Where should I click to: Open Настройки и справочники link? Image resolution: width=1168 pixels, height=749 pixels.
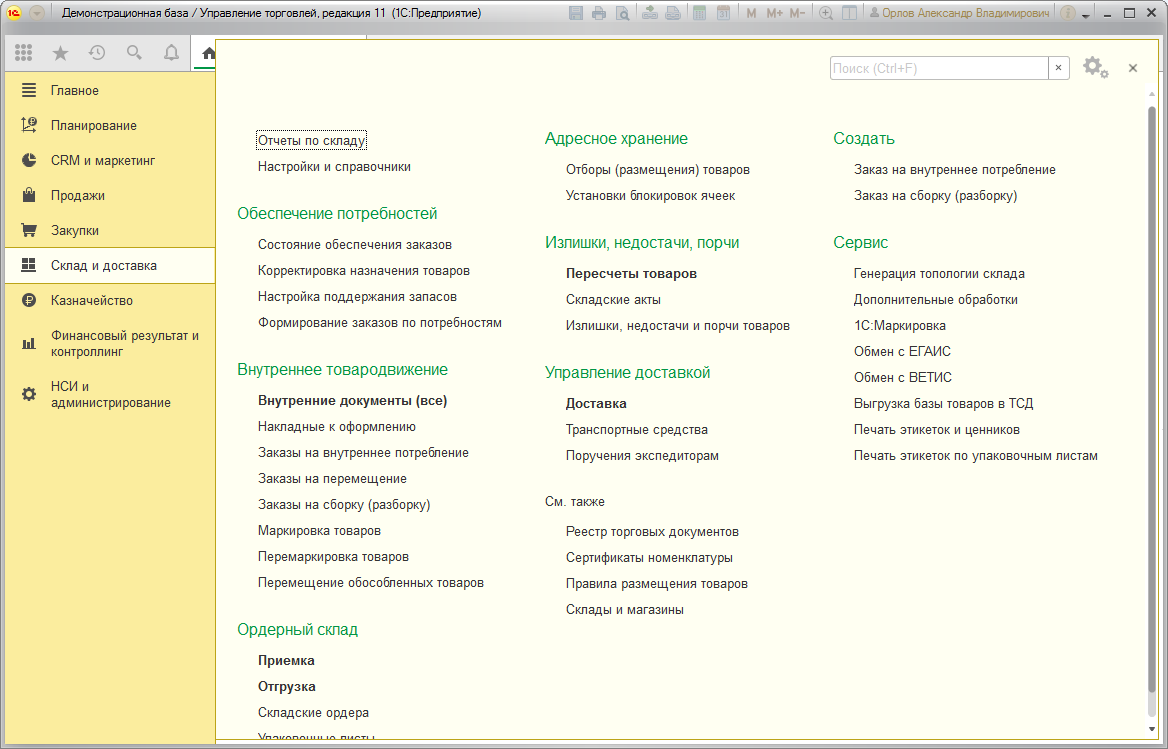click(x=334, y=167)
